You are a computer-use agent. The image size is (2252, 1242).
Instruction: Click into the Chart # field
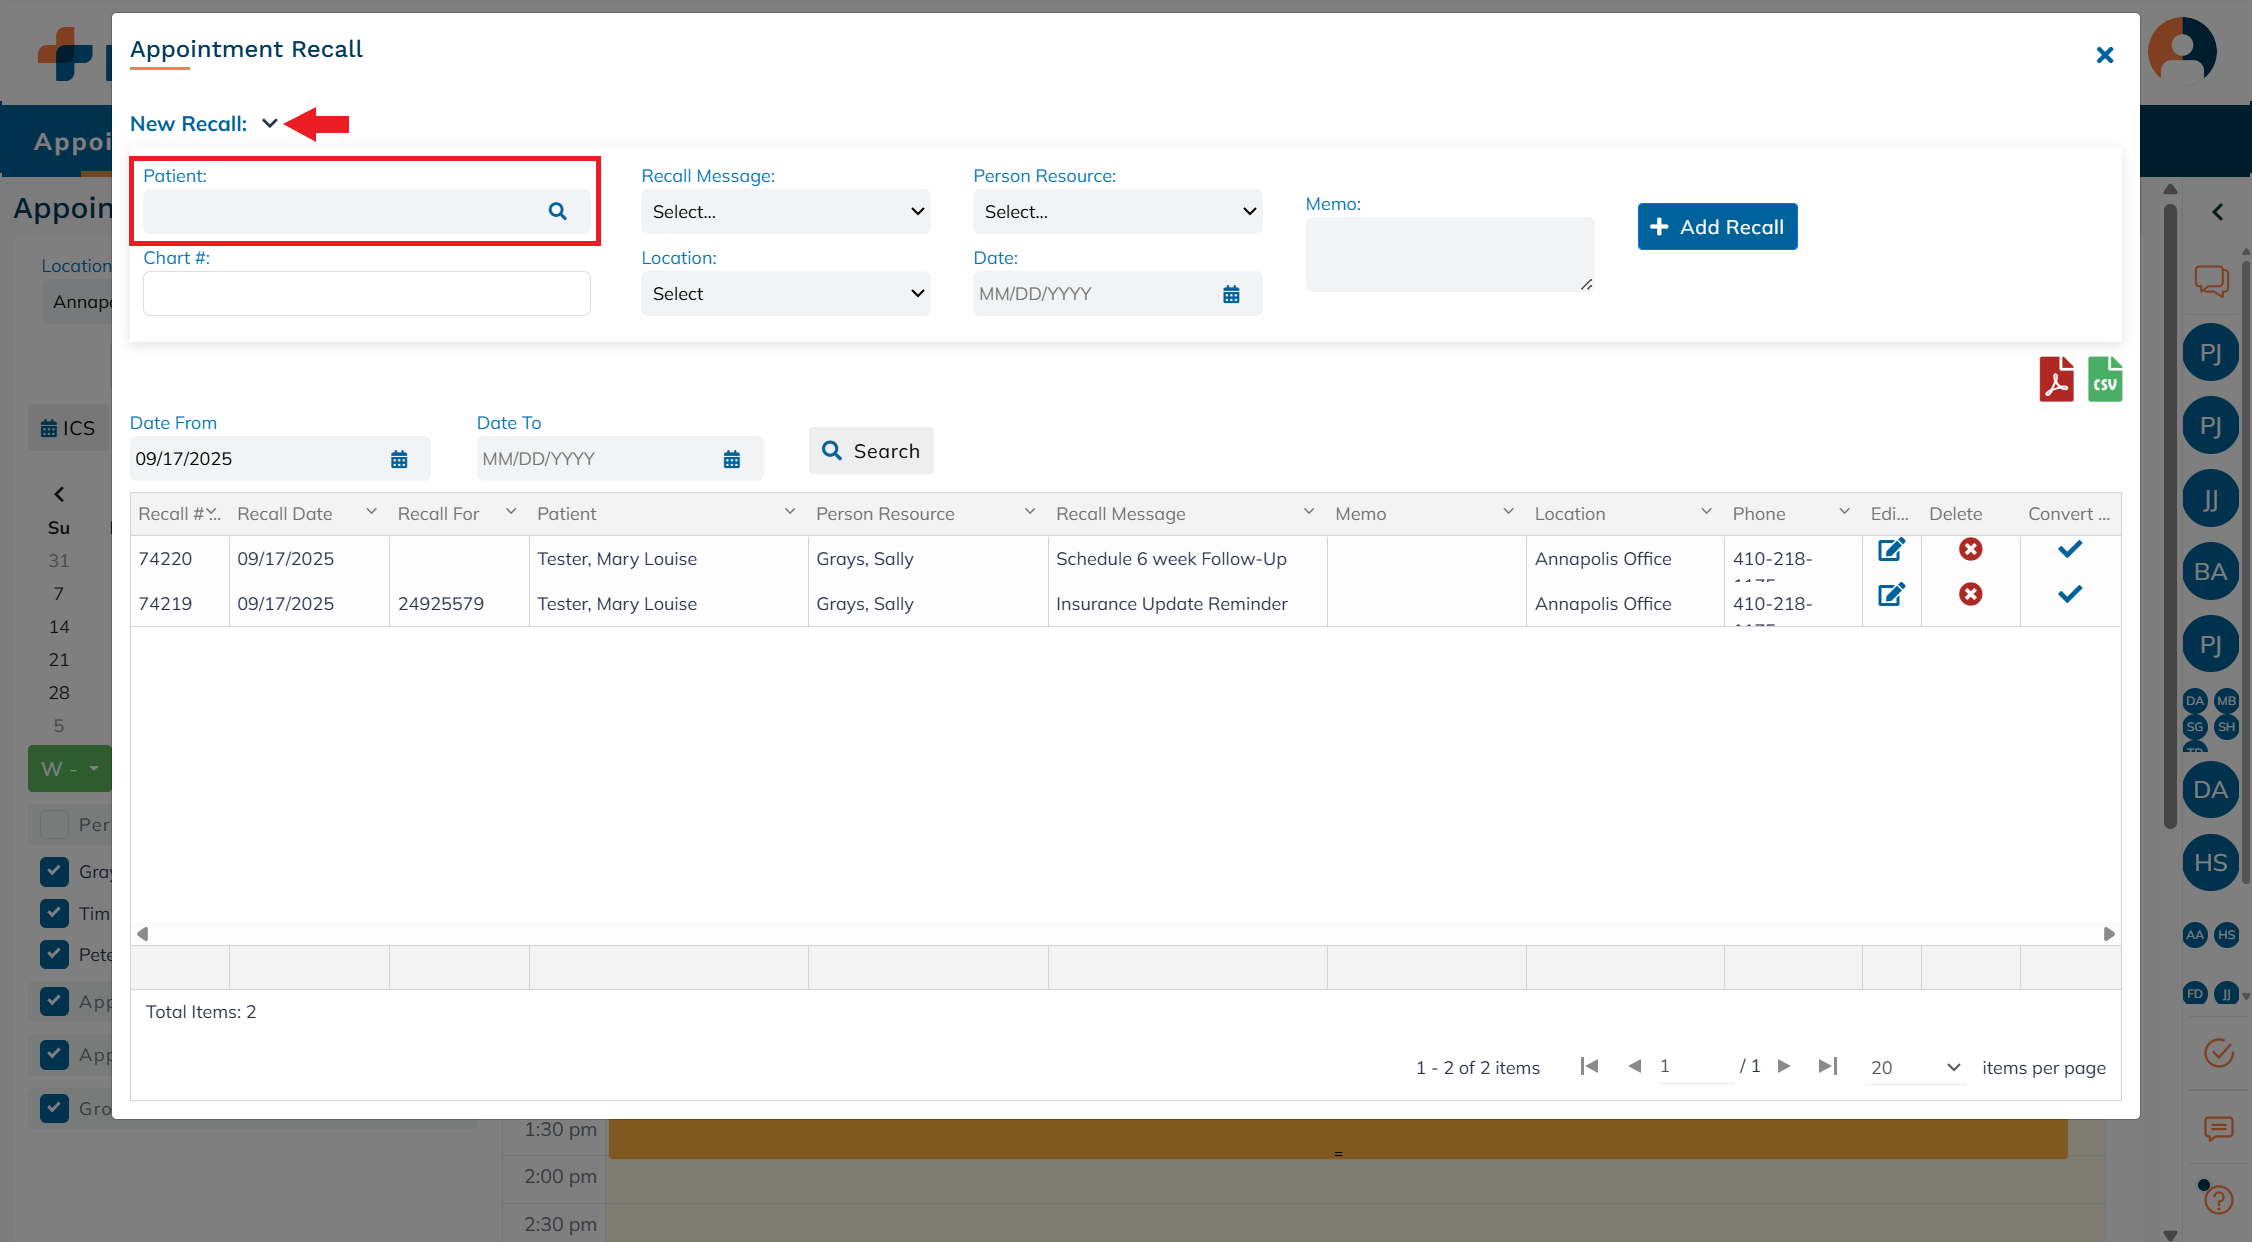(366, 294)
